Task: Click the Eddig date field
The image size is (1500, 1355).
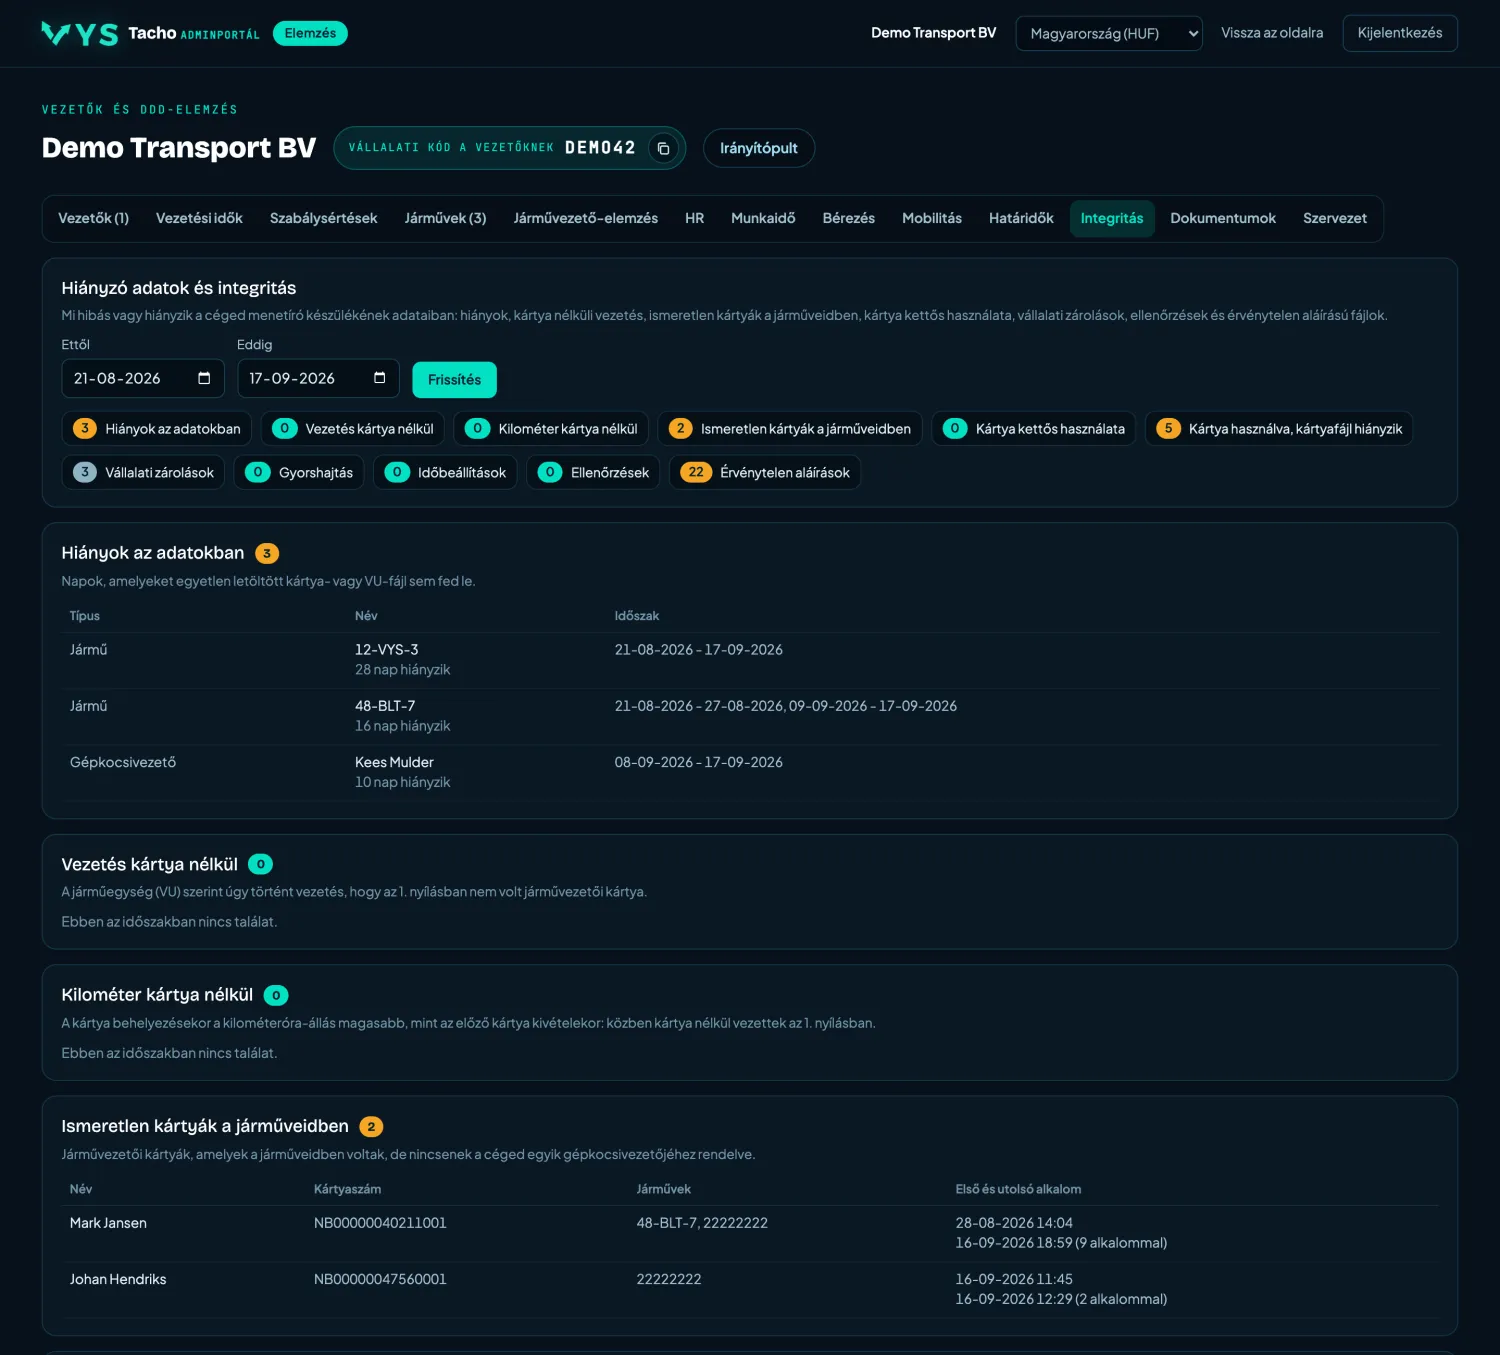Action: (318, 379)
